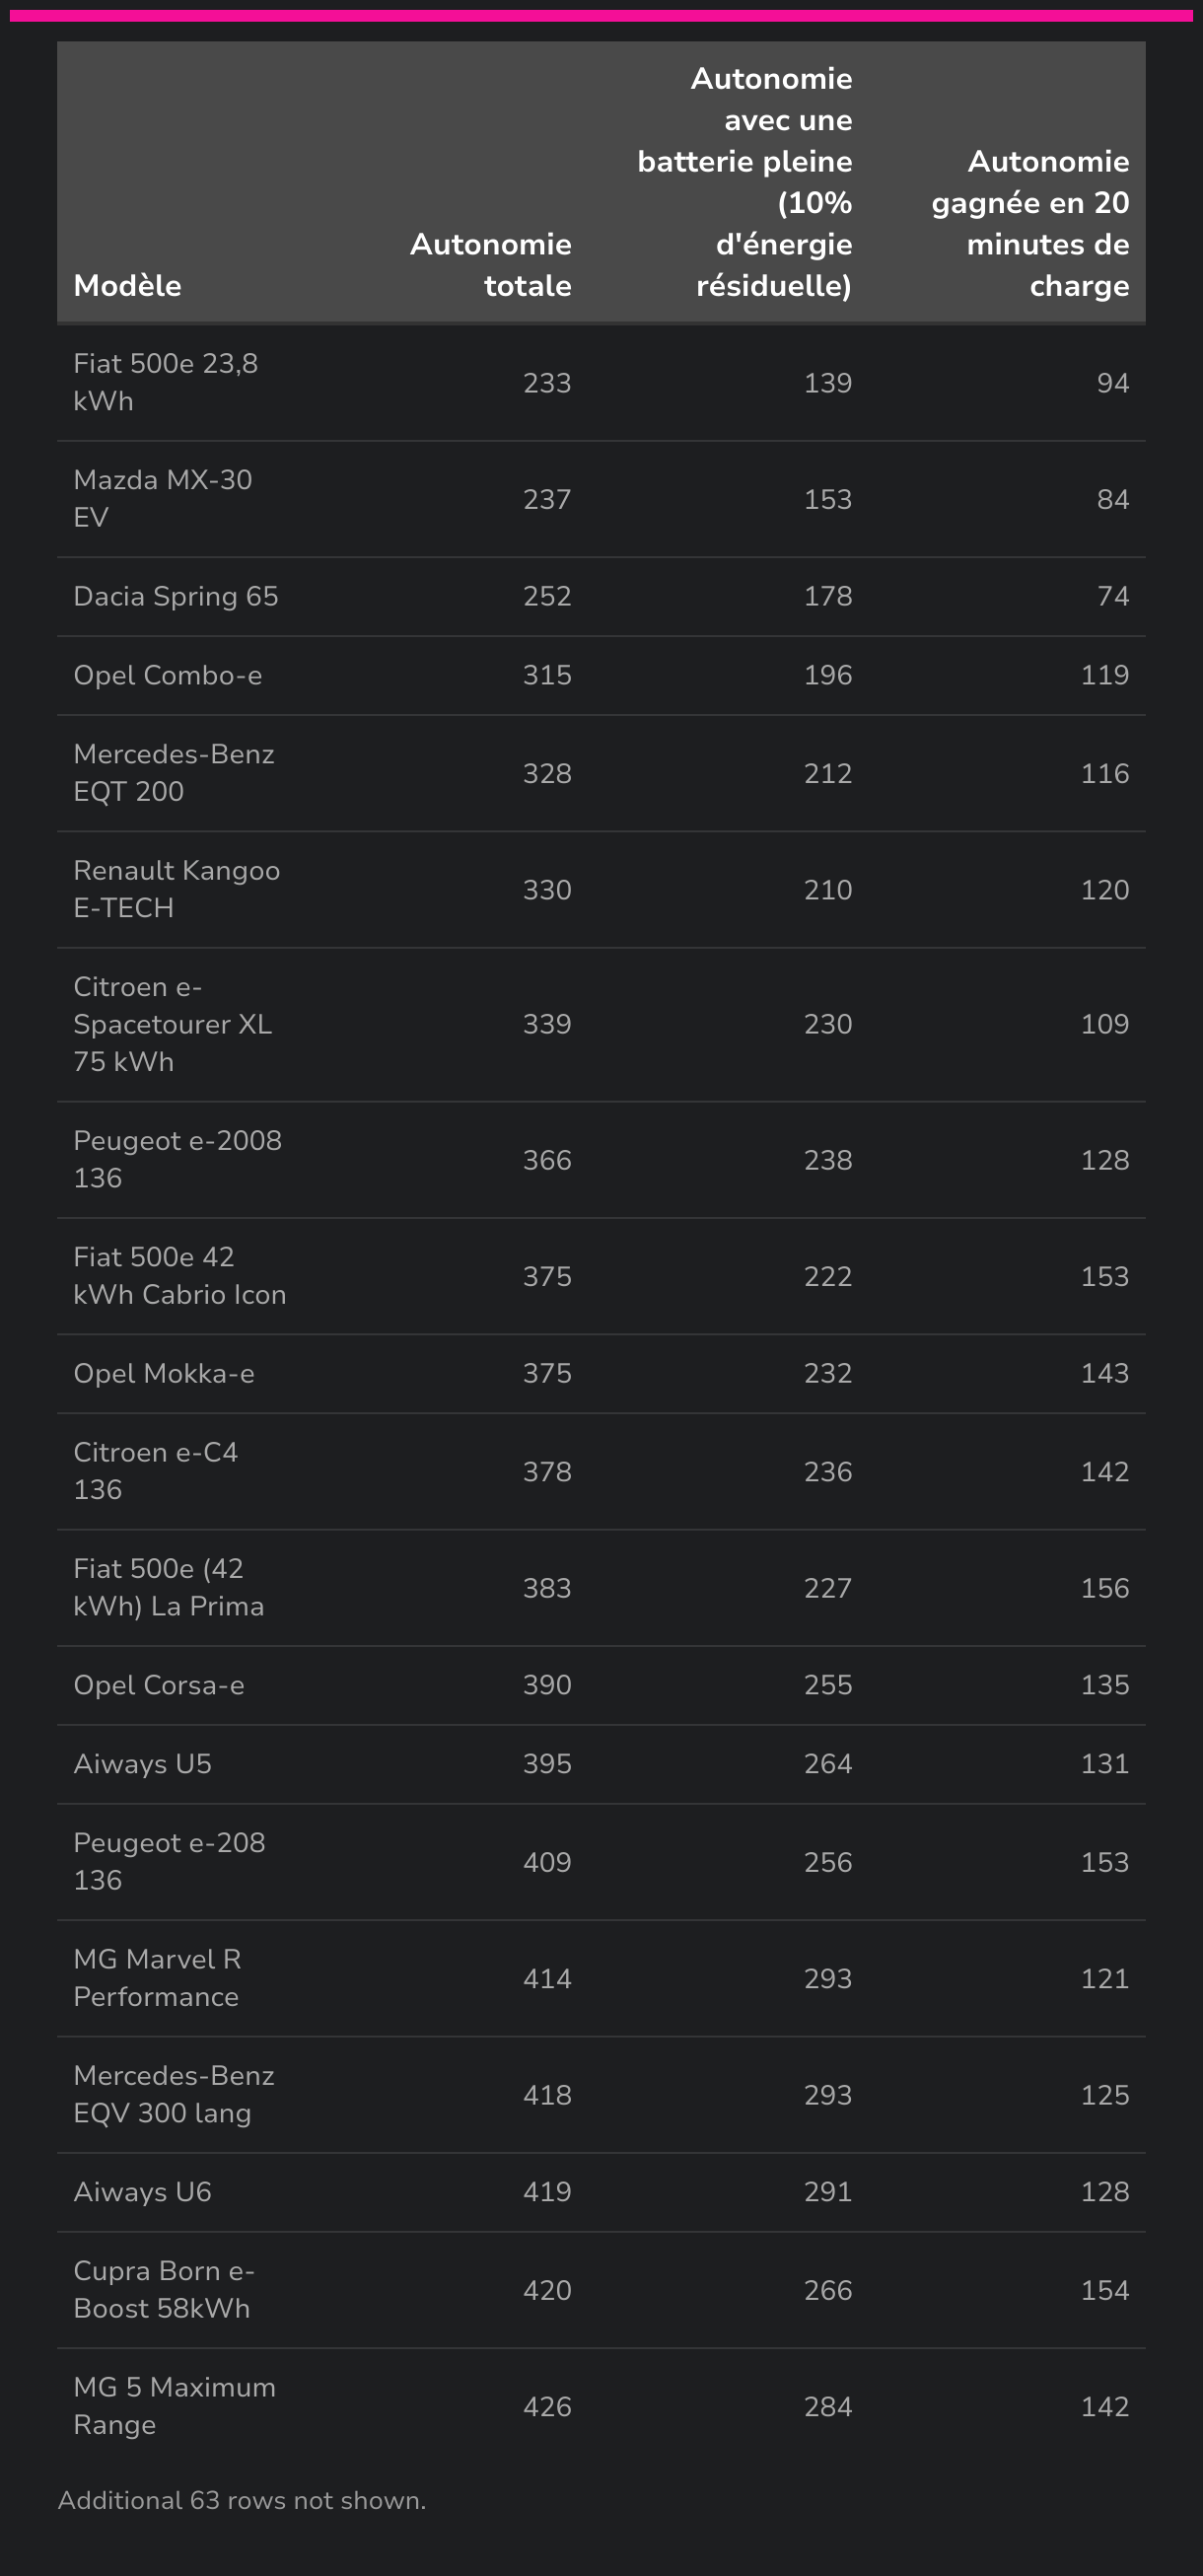Select Citroen e-Spacetourer XL 75 kWh
1203x2576 pixels.
click(x=173, y=1024)
